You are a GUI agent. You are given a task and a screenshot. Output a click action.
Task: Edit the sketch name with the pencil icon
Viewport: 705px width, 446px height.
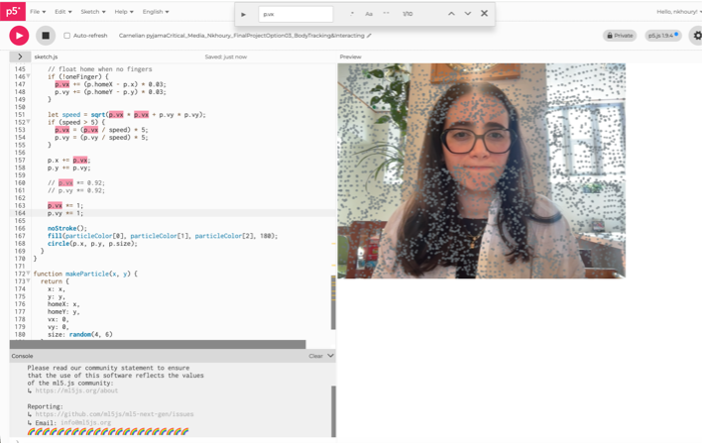click(x=369, y=36)
